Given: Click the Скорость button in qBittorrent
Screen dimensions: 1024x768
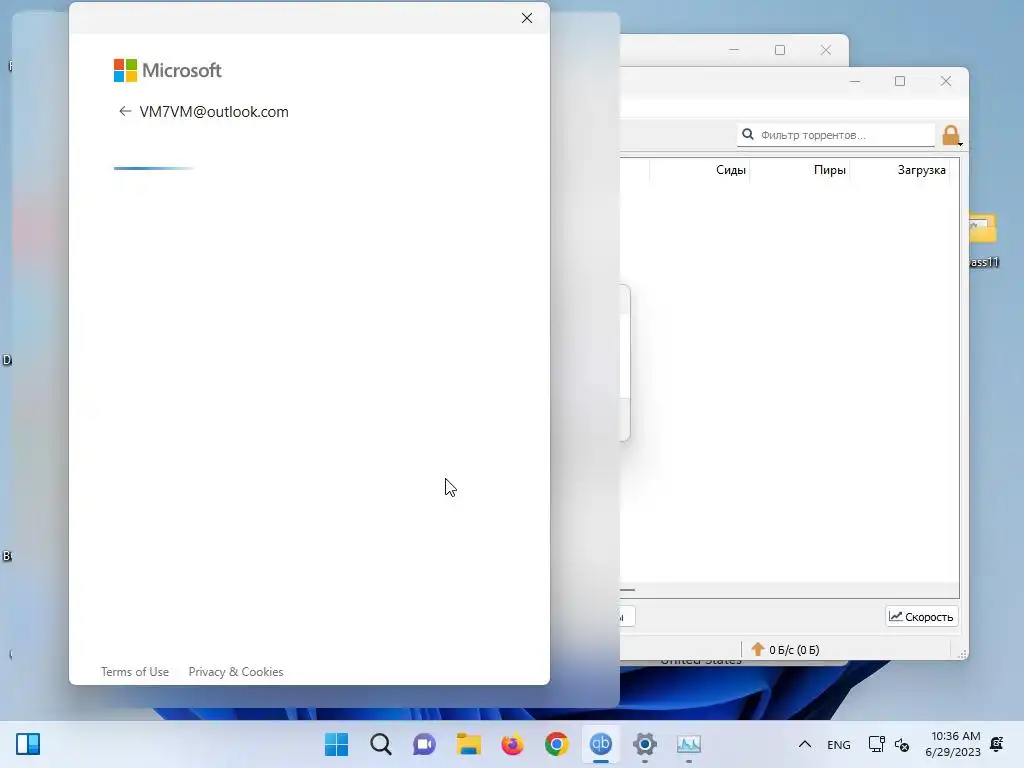Looking at the screenshot, I should point(921,616).
